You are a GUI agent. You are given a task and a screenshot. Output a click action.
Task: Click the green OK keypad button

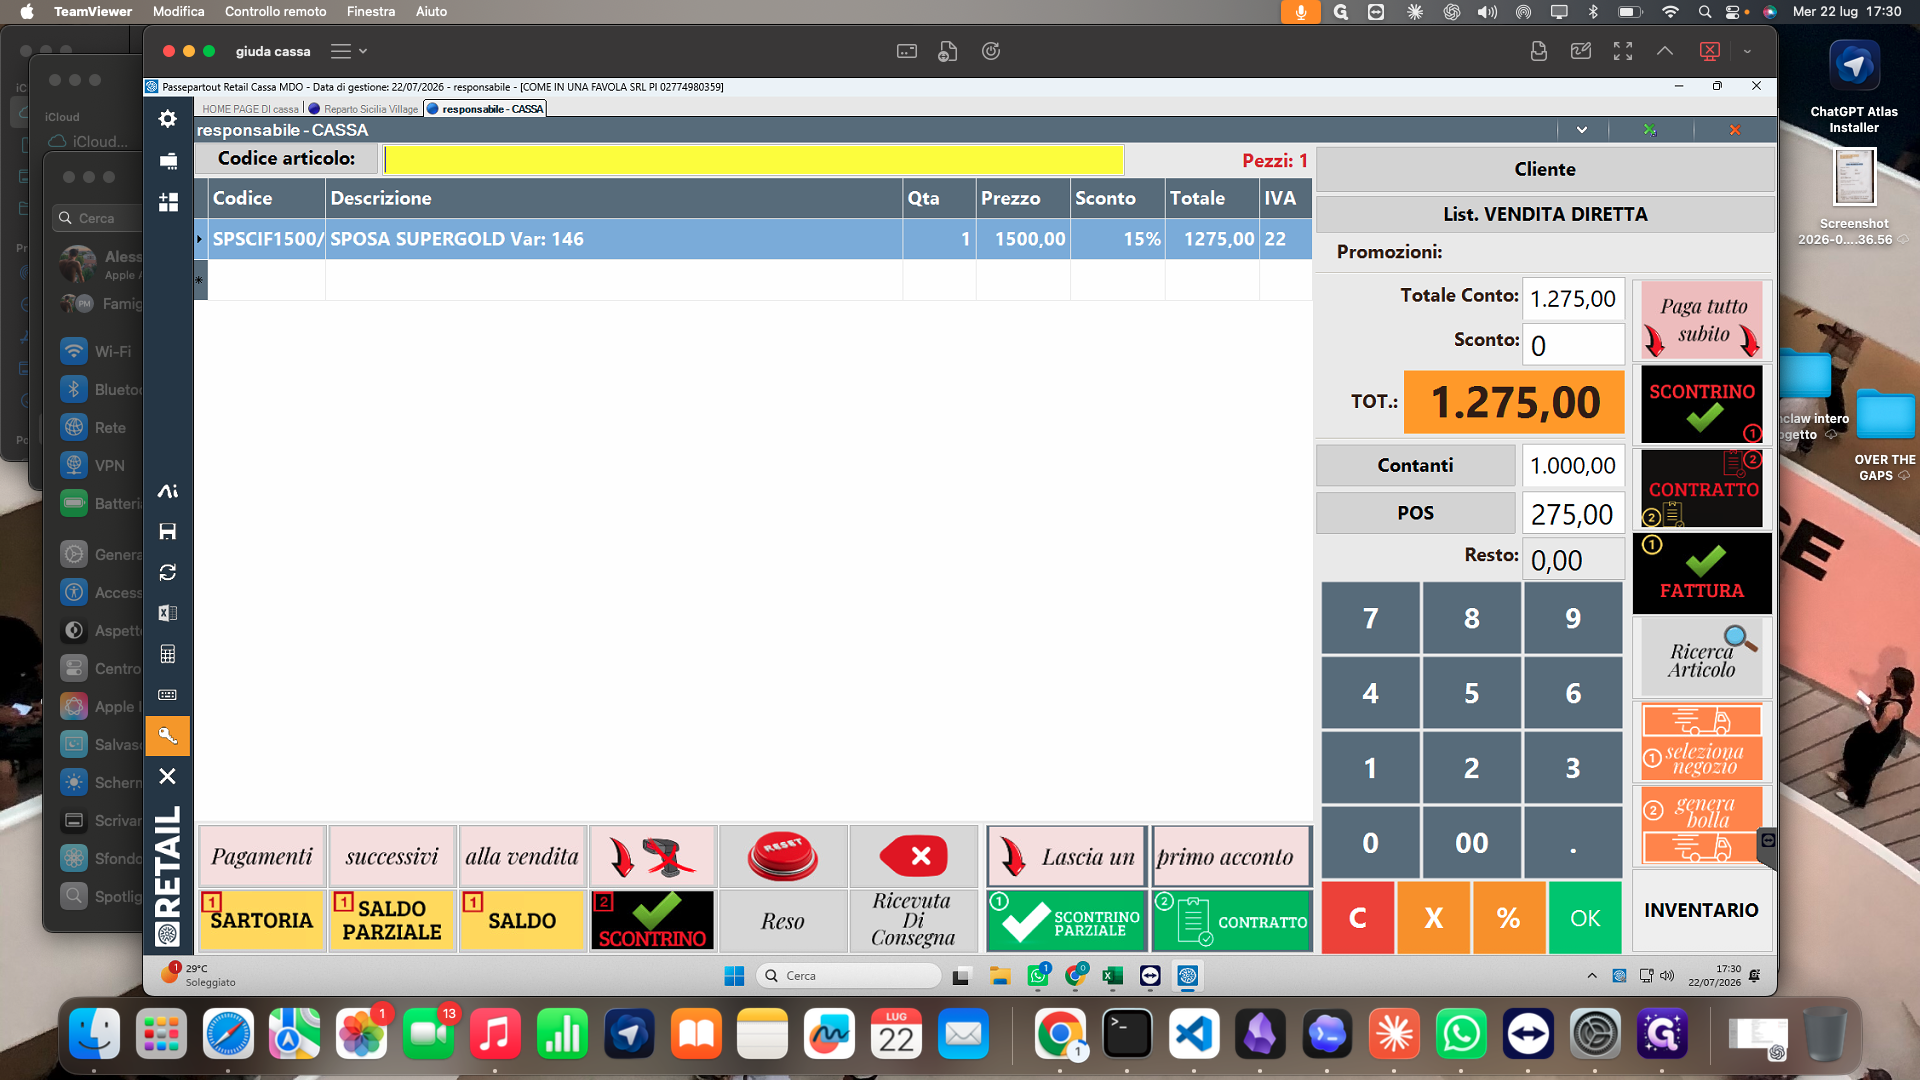1585,918
